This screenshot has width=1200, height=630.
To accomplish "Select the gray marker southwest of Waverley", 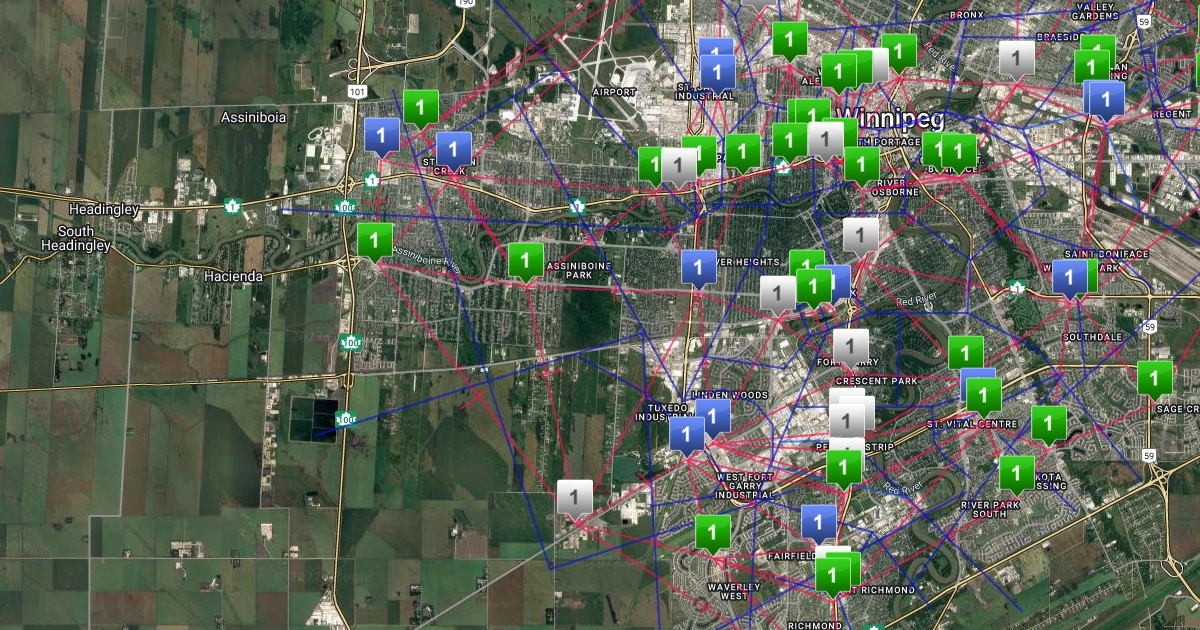I will (x=574, y=497).
